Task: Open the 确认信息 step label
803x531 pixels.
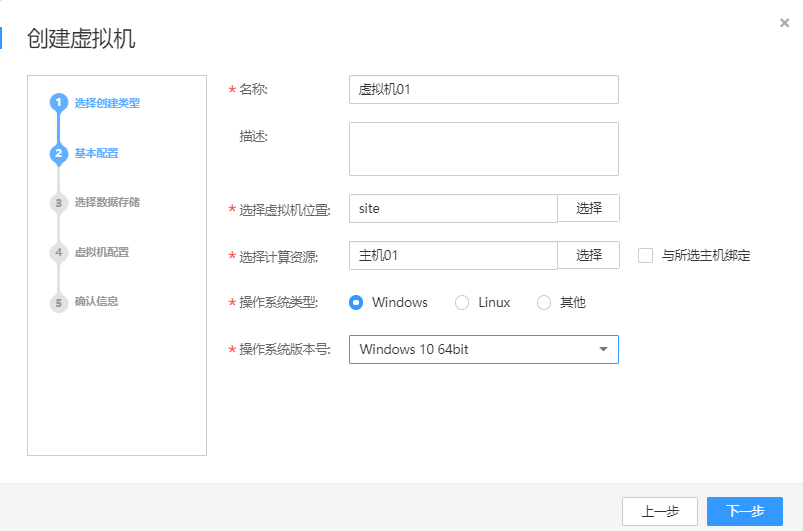Action: coord(96,301)
